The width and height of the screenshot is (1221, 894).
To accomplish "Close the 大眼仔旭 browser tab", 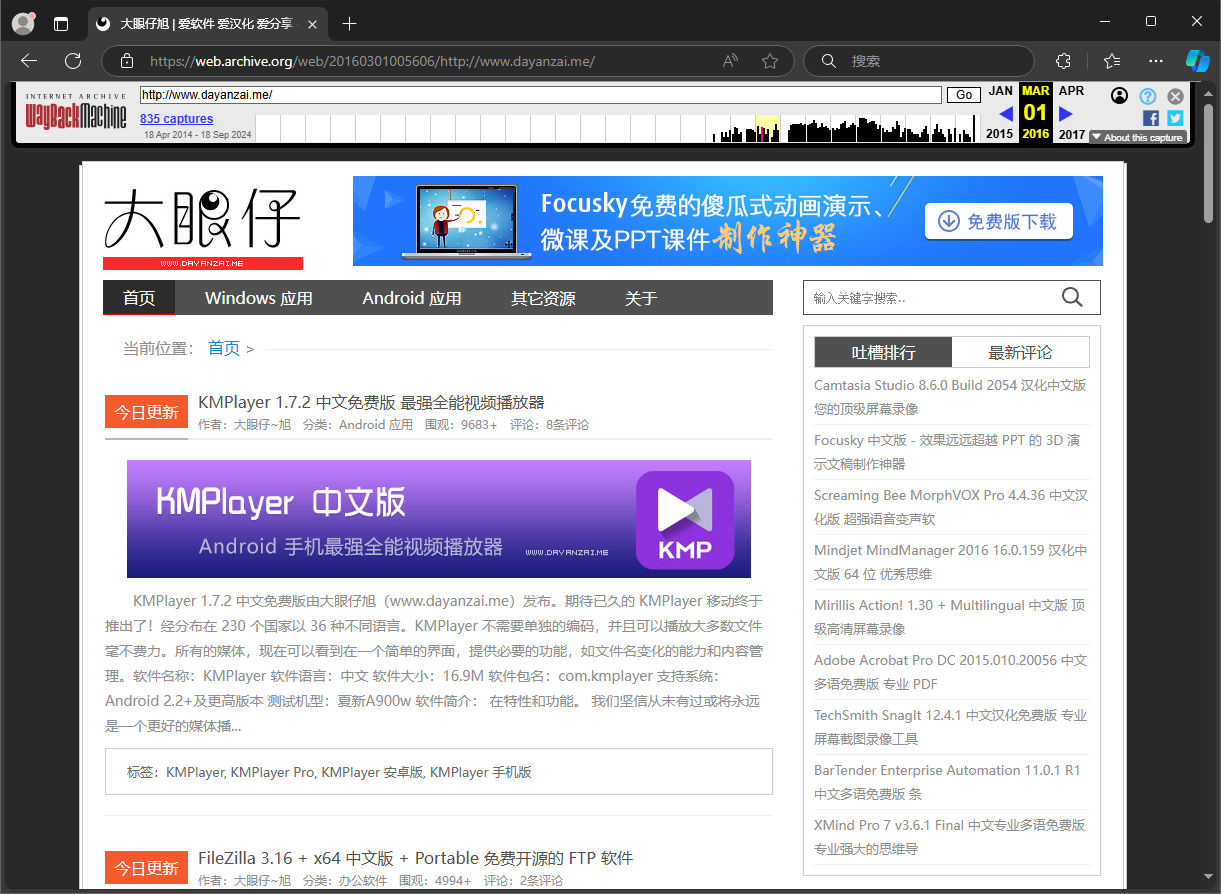I will [x=313, y=23].
